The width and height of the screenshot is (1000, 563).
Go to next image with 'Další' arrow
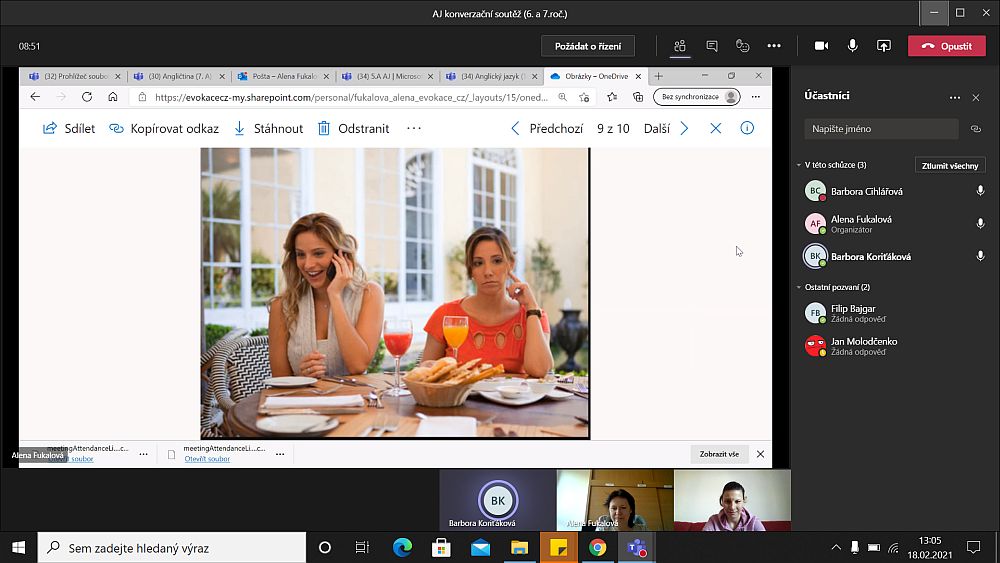click(684, 128)
